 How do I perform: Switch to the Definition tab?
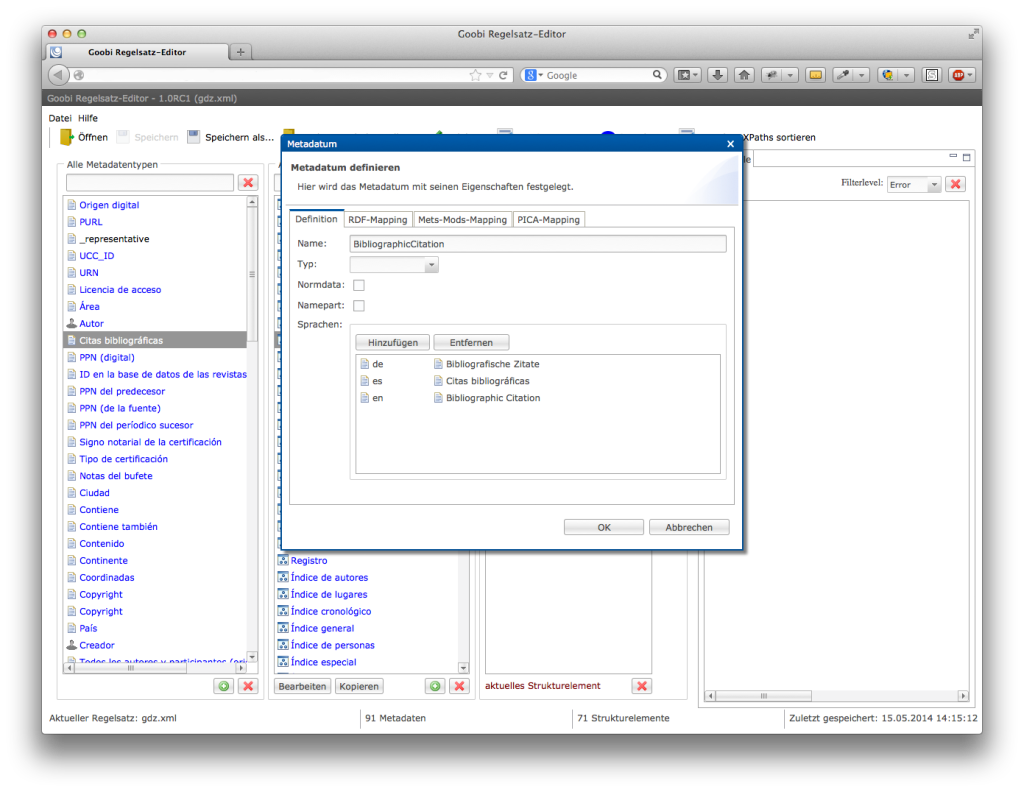(316, 219)
